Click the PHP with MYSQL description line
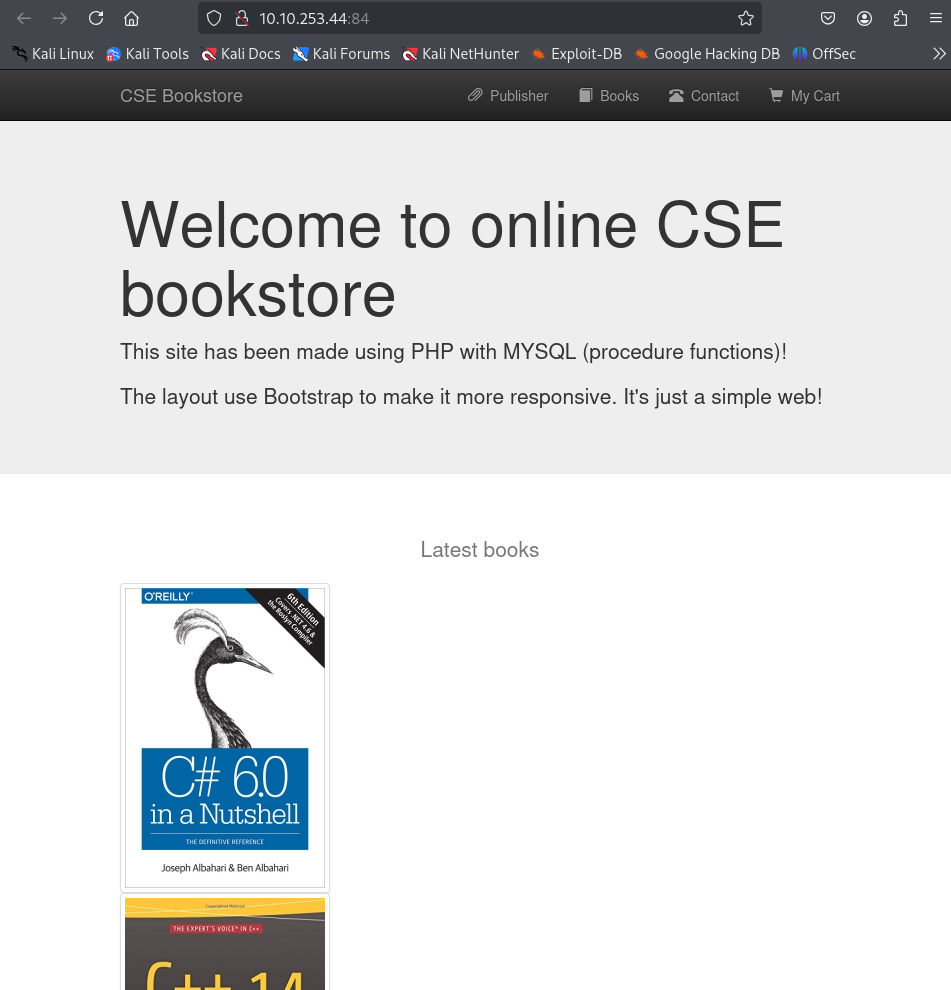Viewport: 951px width, 990px height. (x=453, y=352)
